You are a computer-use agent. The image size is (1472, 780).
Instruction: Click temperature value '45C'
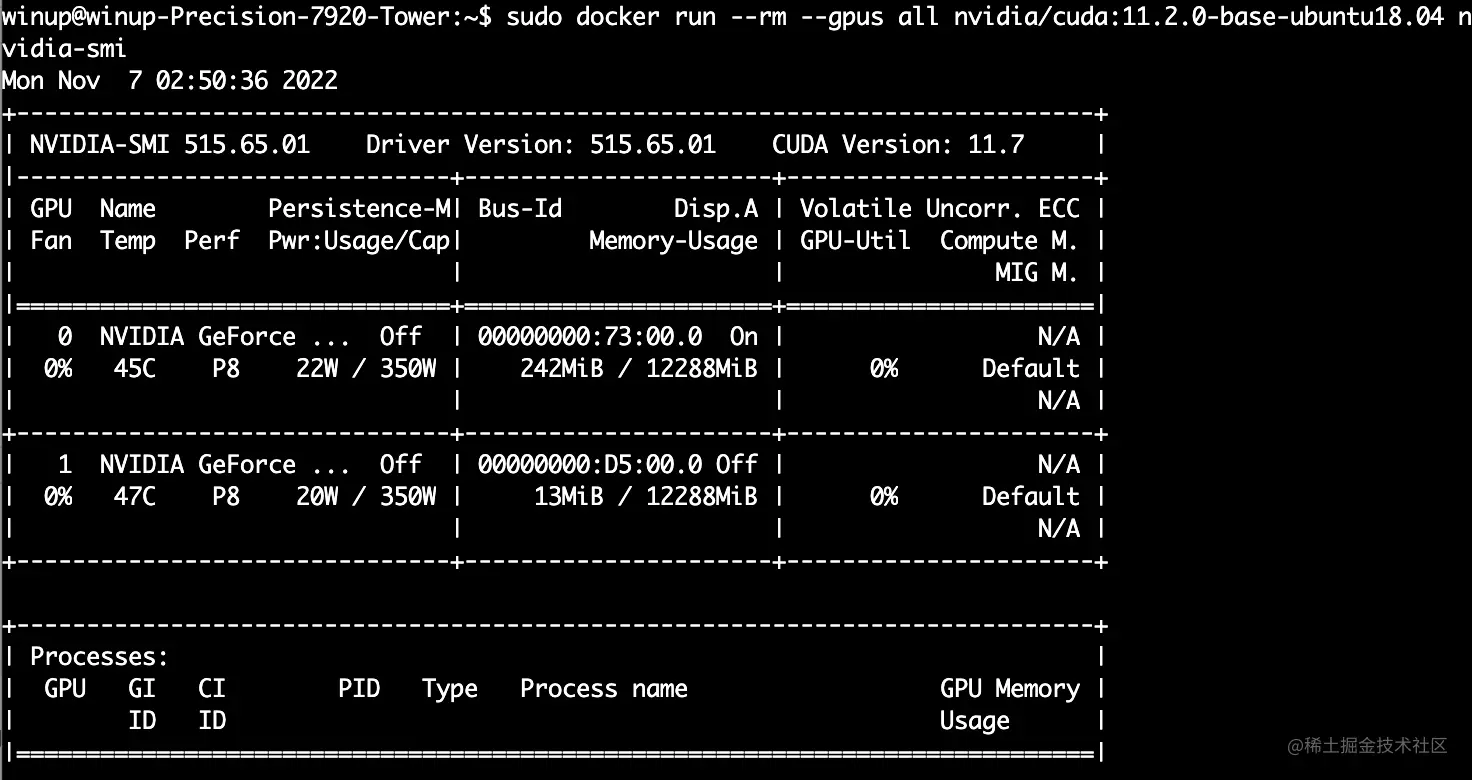[x=135, y=368]
